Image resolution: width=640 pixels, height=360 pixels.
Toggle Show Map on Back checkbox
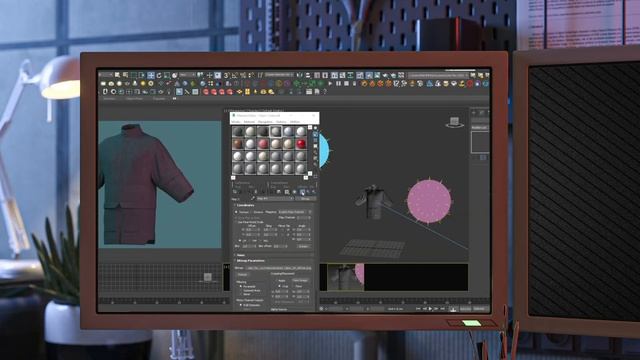236,218
